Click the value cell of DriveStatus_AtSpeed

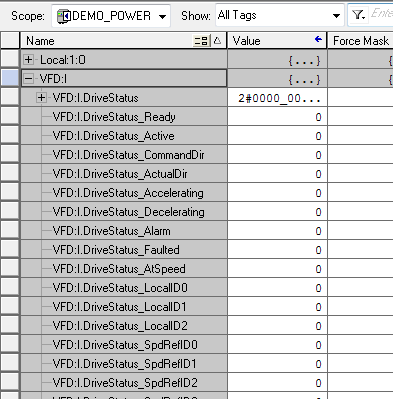(x=277, y=269)
